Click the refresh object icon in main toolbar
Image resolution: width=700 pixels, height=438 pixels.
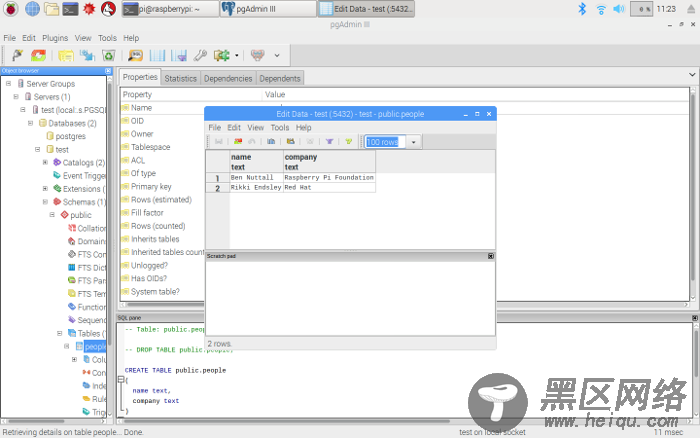coord(38,55)
